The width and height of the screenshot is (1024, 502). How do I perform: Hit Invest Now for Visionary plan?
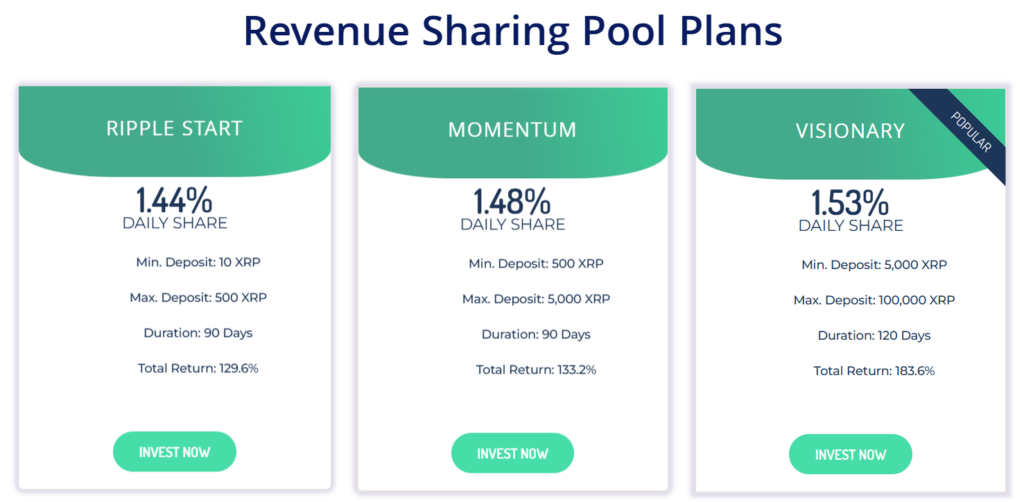click(x=850, y=454)
